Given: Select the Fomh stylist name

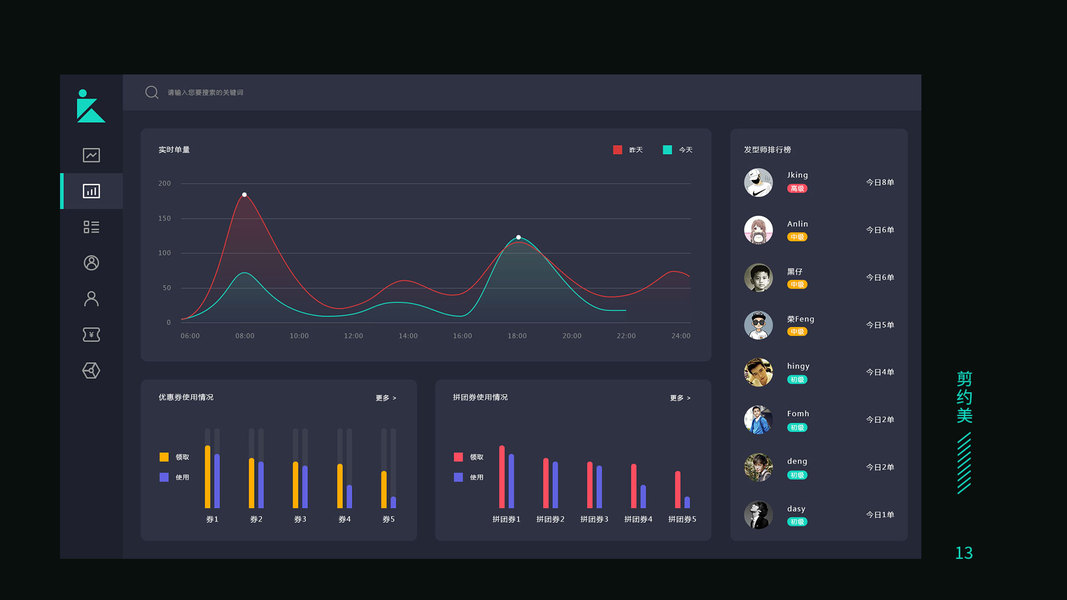Looking at the screenshot, I should (798, 414).
